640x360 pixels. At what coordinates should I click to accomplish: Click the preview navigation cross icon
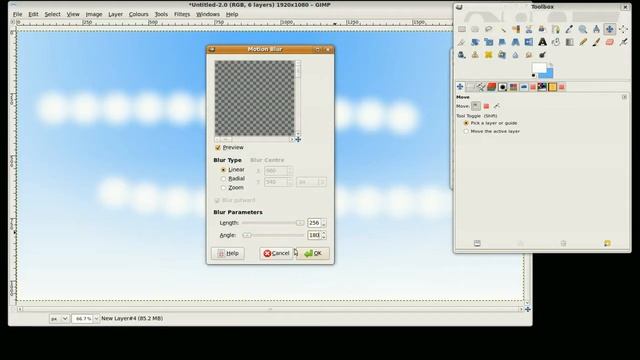298,140
